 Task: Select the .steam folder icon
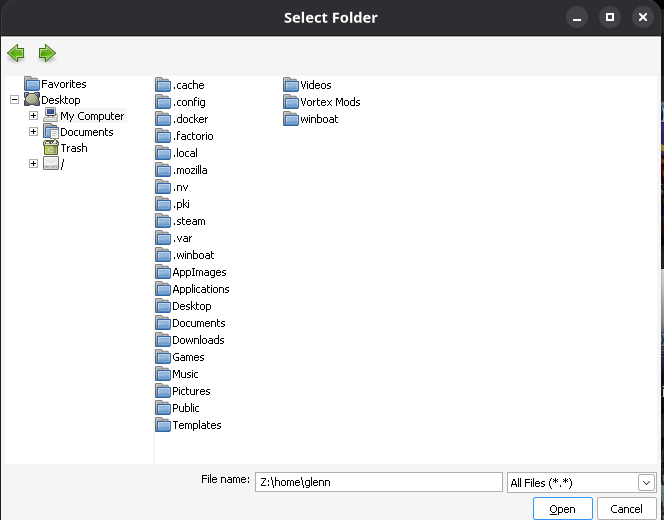pos(164,221)
